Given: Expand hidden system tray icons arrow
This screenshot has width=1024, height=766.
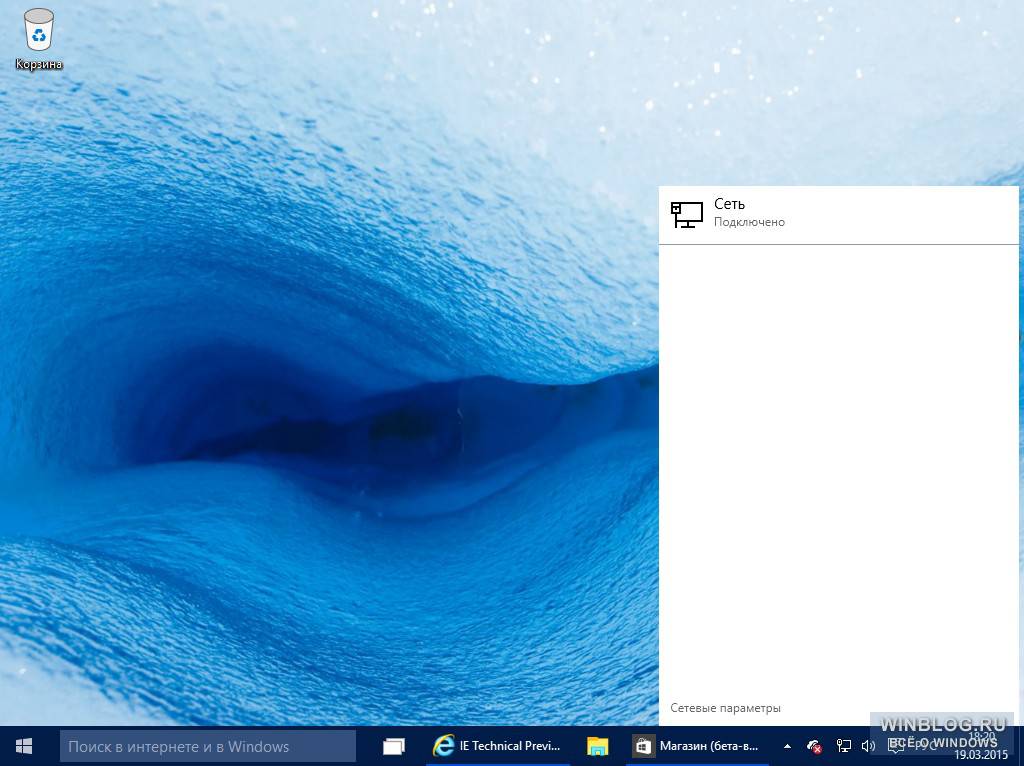Looking at the screenshot, I should [x=787, y=746].
